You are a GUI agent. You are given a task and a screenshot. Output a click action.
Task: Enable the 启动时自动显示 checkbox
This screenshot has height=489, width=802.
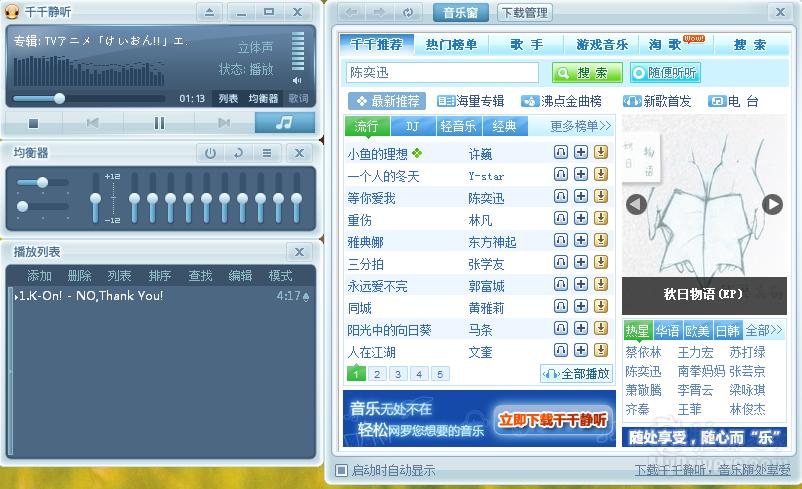pos(342,470)
